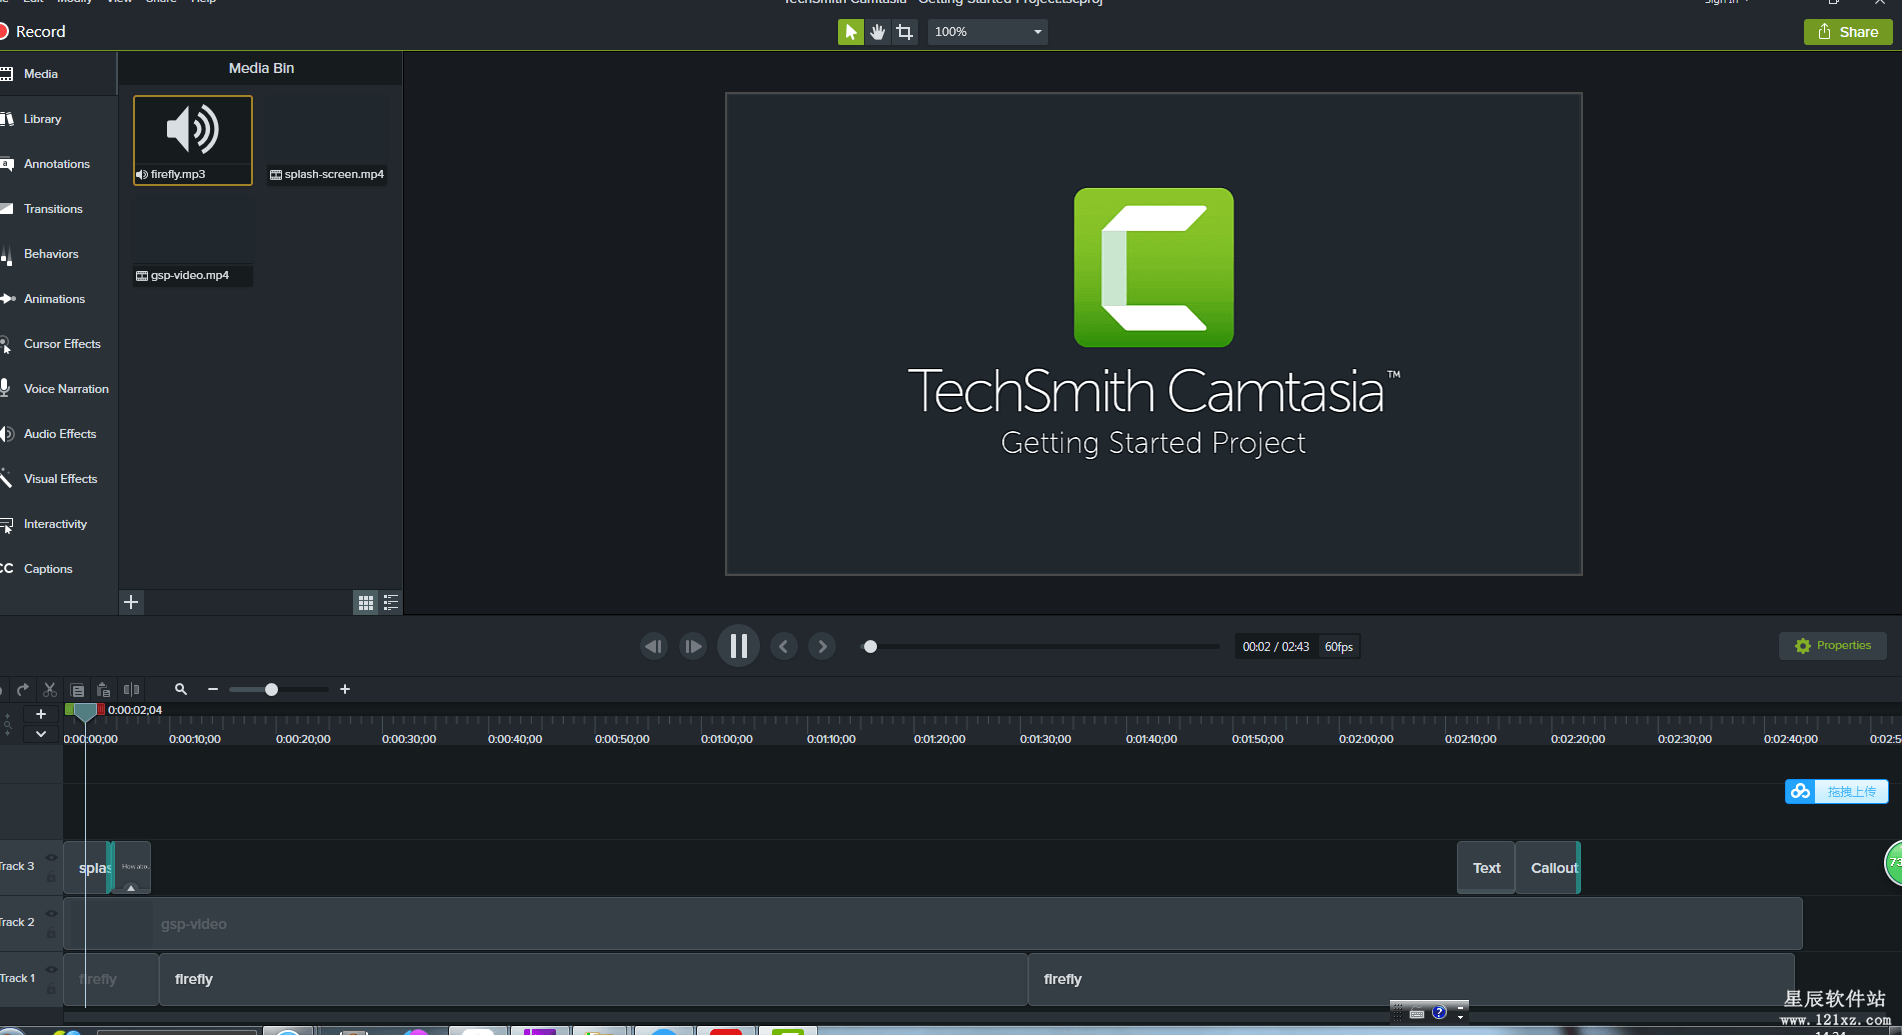Click the timeline playhead marker

tap(85, 711)
